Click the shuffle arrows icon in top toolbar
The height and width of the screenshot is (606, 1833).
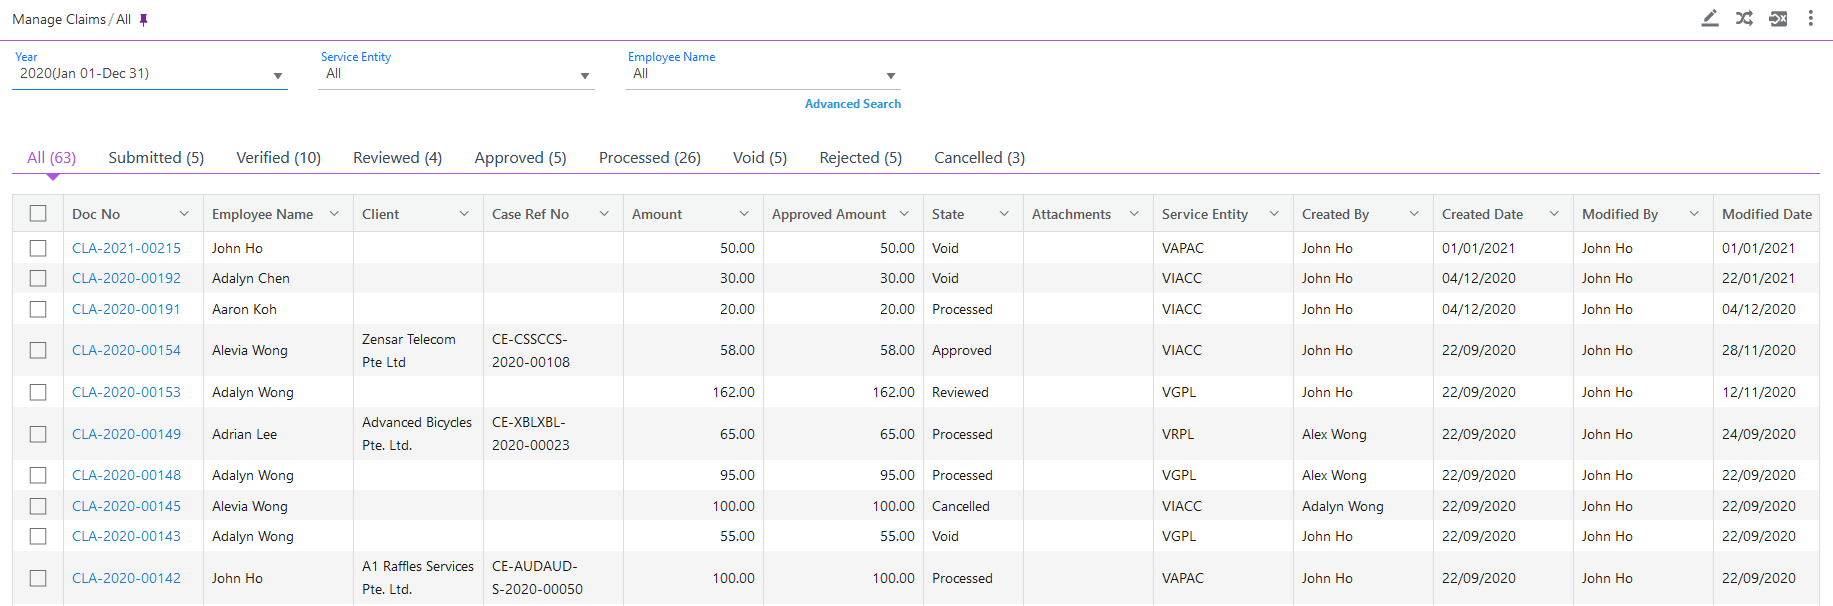pyautogui.click(x=1744, y=18)
